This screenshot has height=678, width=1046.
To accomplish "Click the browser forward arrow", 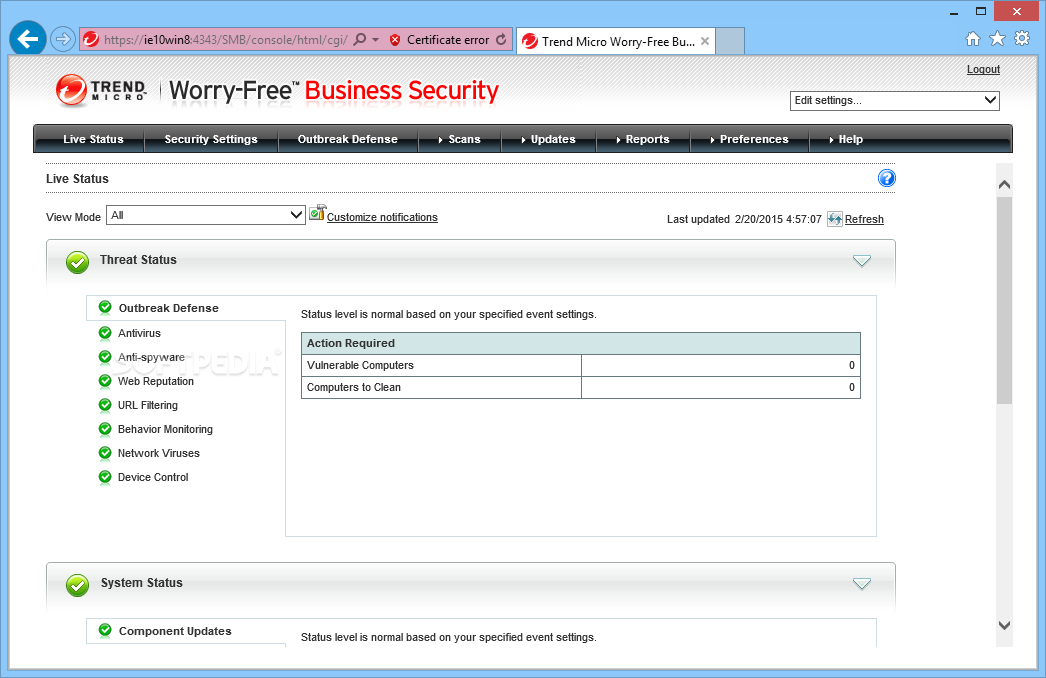I will pyautogui.click(x=63, y=39).
